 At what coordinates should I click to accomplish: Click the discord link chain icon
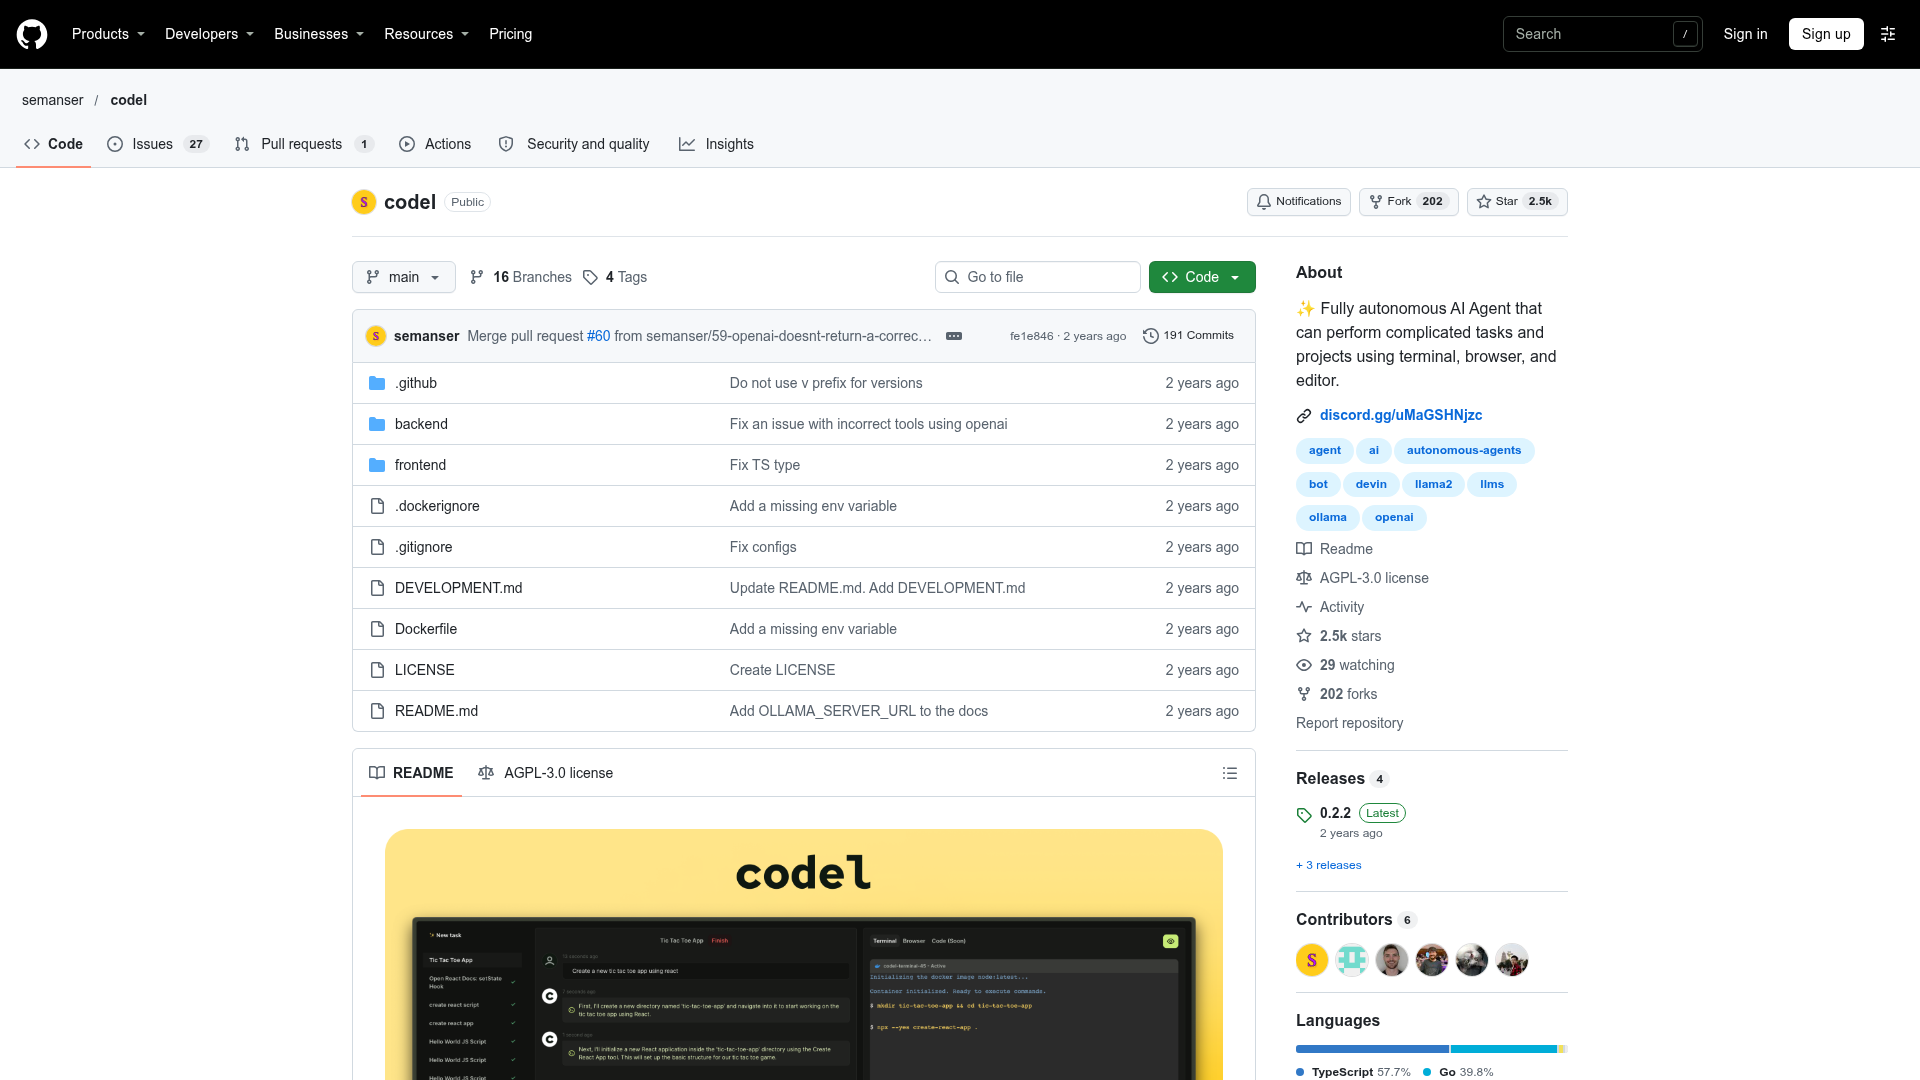tap(1304, 416)
